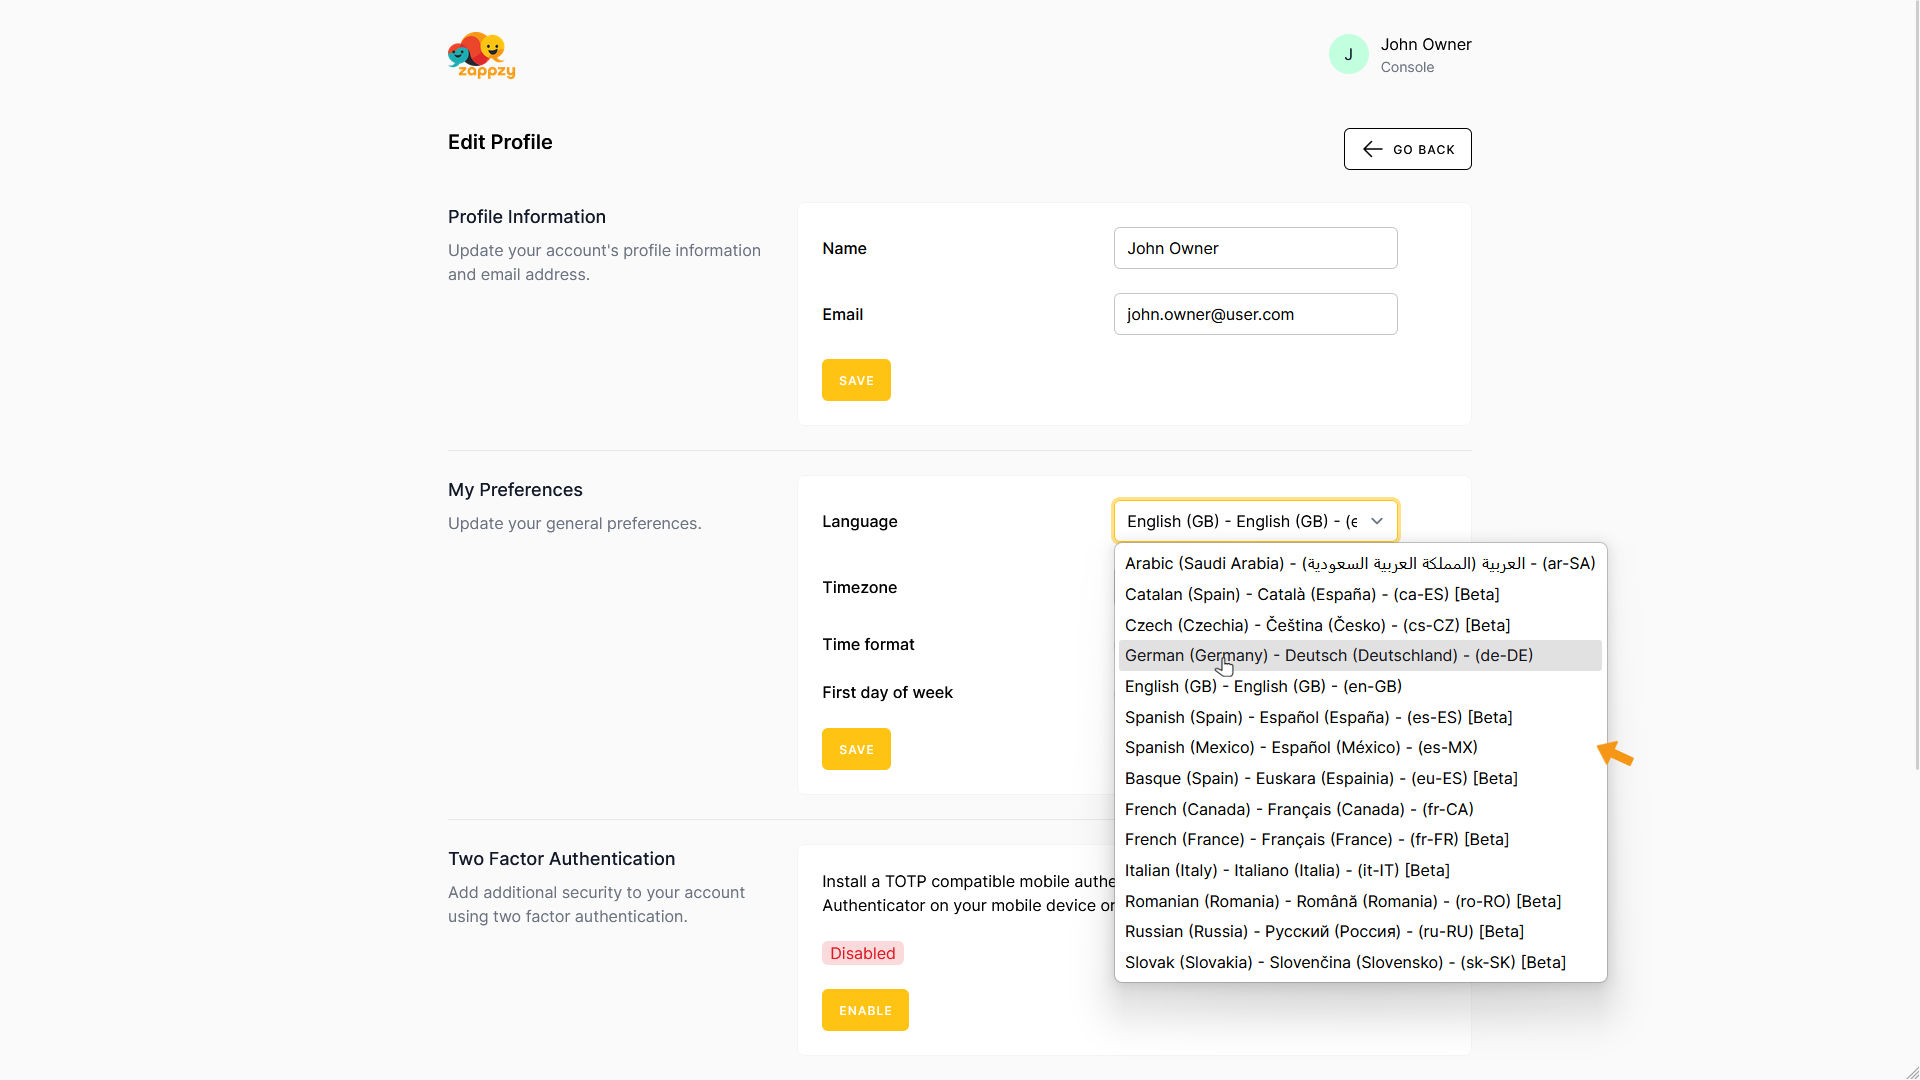Click the Save button under My Preferences
Viewport: 1920px width, 1080px height.
[856, 749]
